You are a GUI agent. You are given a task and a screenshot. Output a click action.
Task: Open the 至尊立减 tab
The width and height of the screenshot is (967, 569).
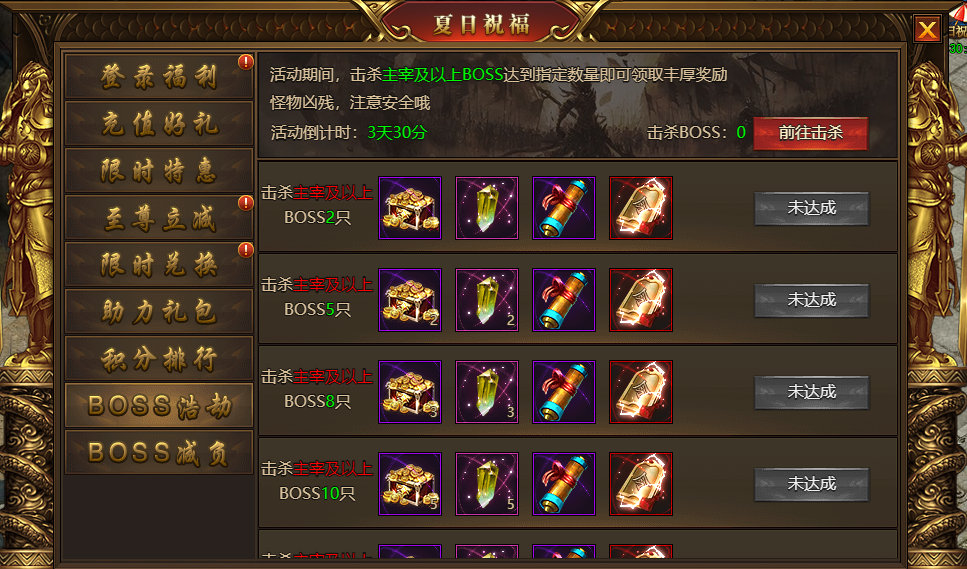coord(159,218)
